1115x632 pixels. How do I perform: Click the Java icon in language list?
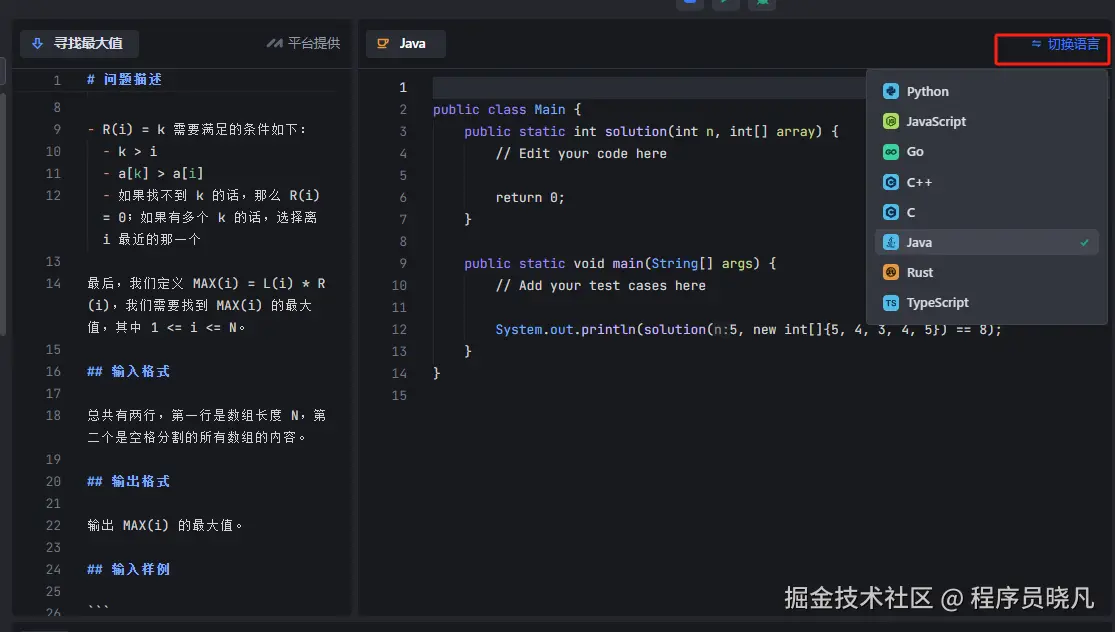890,242
